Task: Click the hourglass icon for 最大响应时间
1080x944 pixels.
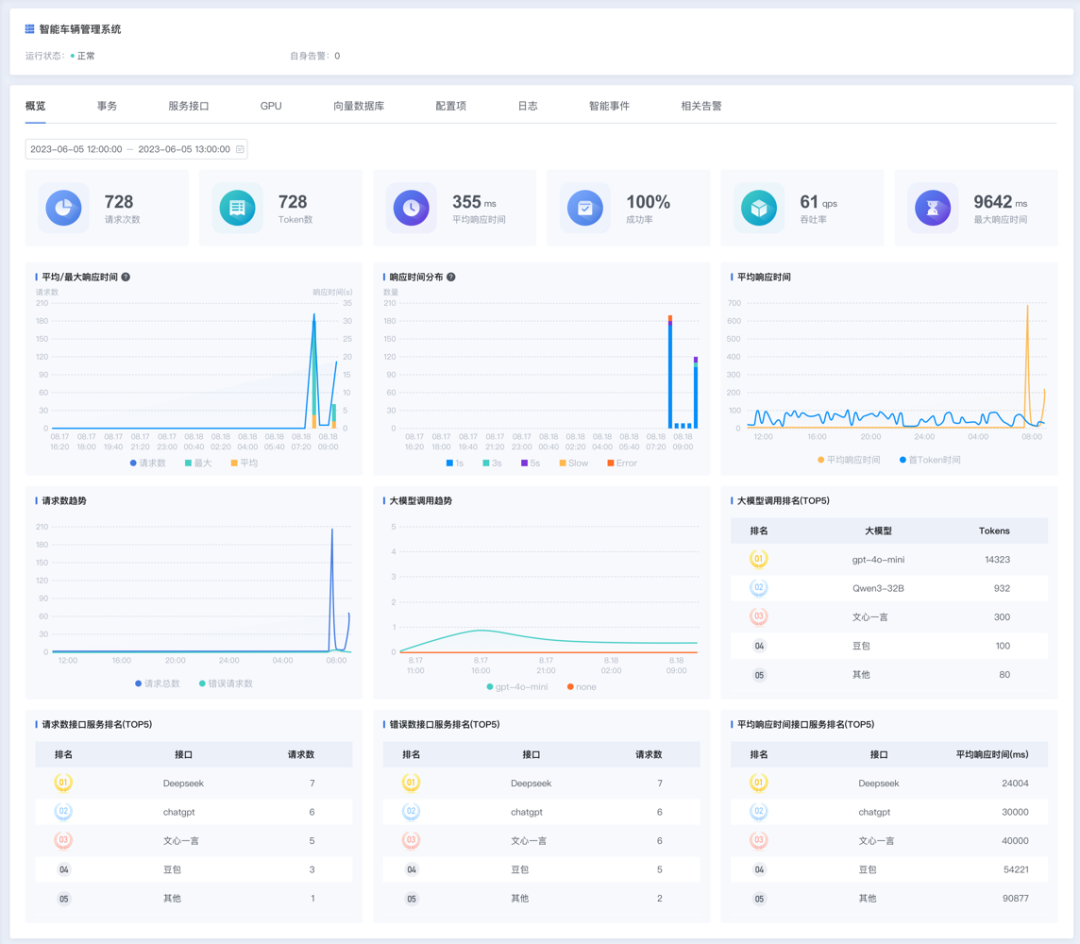Action: [x=933, y=208]
